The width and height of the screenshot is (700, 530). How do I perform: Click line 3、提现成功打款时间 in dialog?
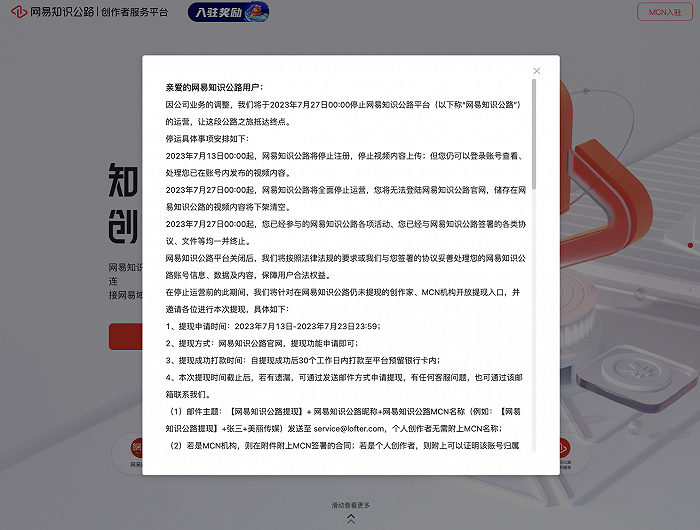[x=303, y=360]
